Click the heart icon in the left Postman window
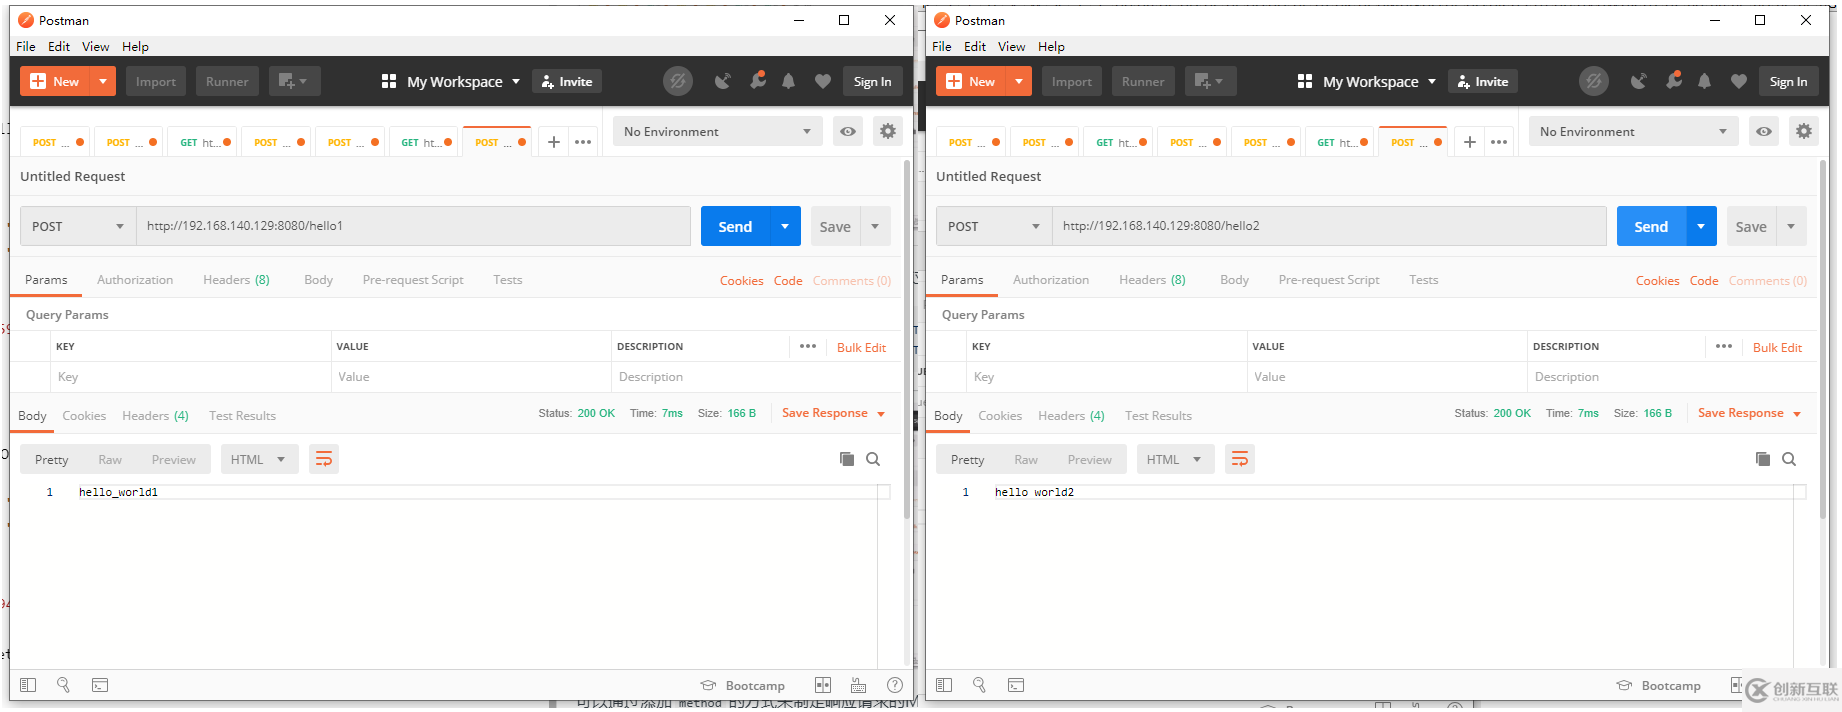 822,81
